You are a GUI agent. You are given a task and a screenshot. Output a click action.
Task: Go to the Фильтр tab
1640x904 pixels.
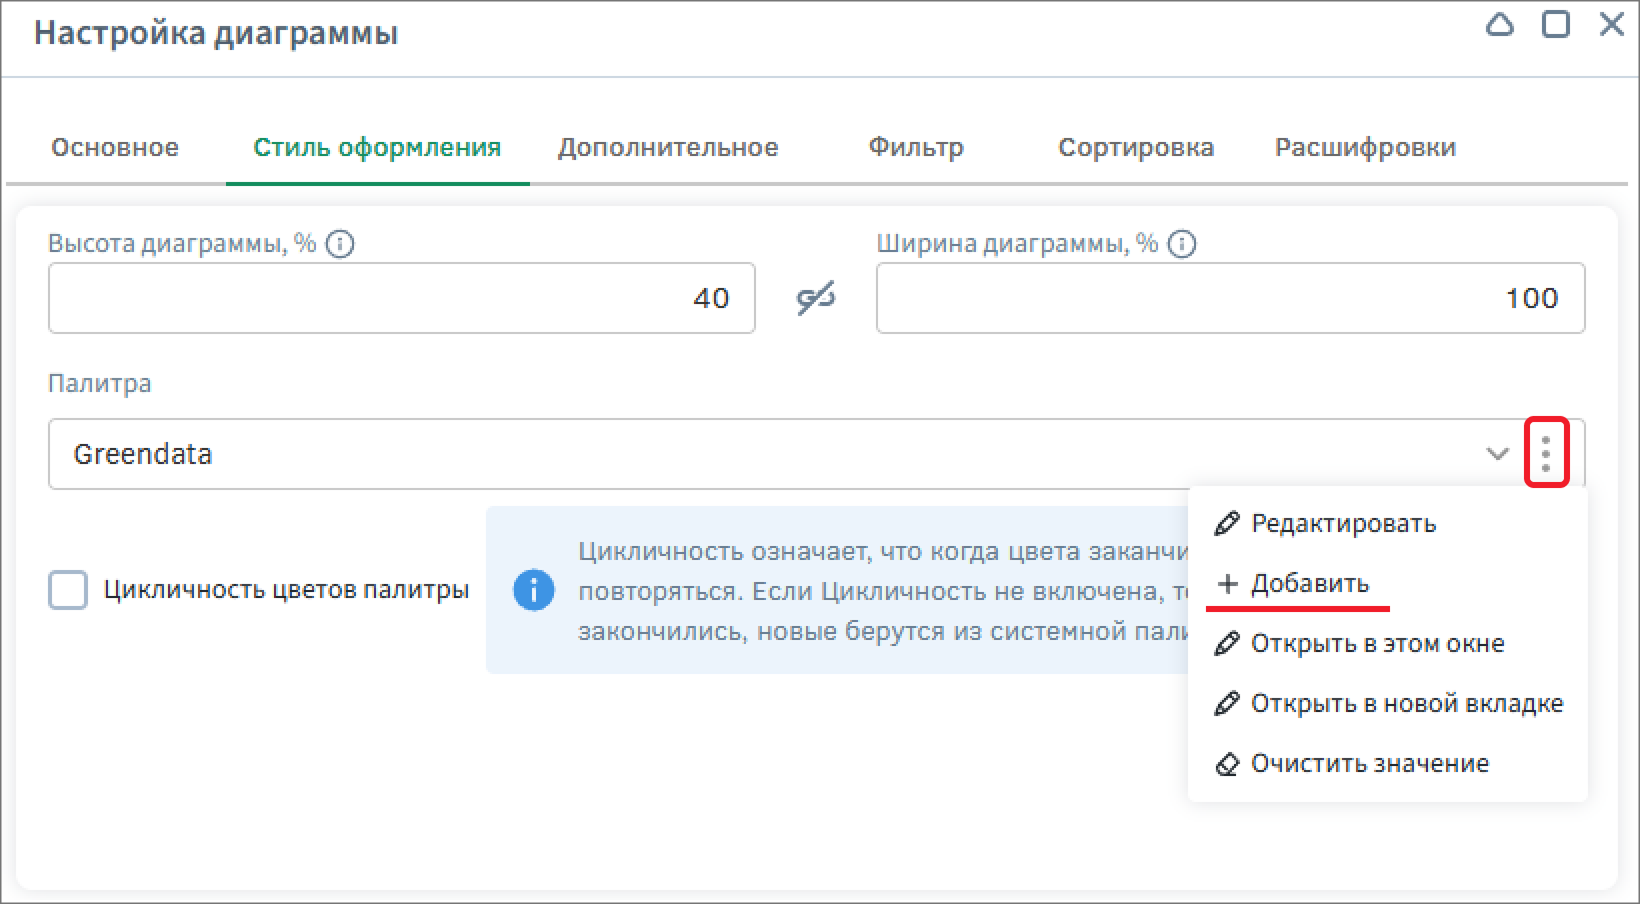(x=915, y=148)
